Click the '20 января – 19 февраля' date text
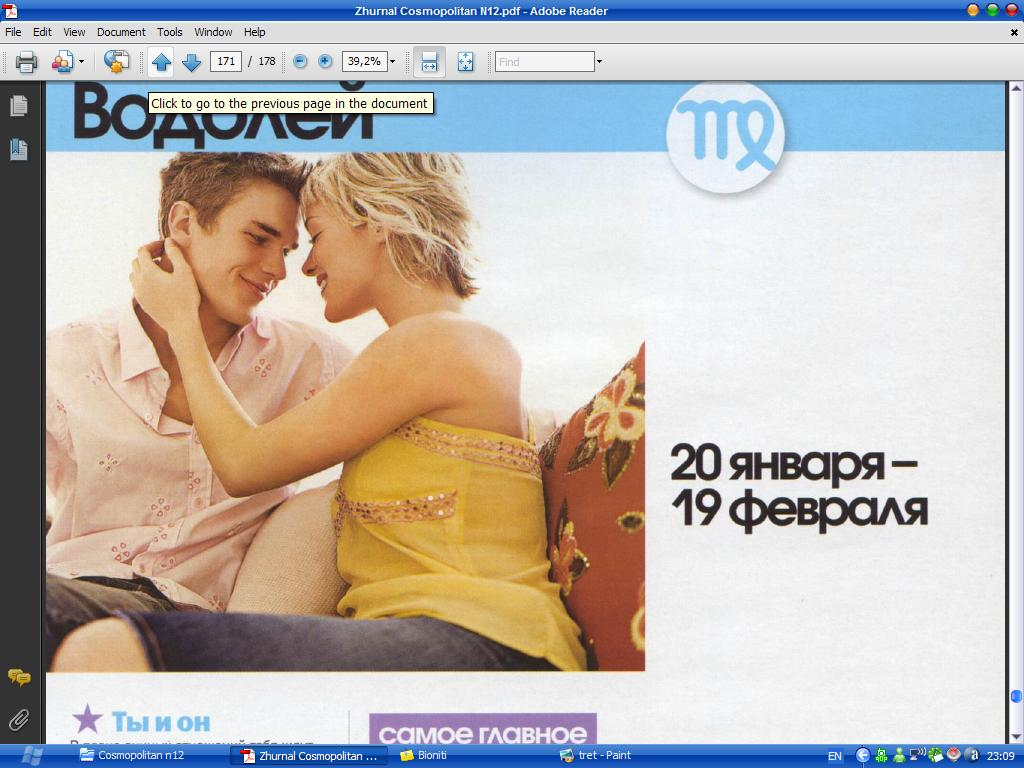Viewport: 1024px width, 768px height. coord(799,487)
